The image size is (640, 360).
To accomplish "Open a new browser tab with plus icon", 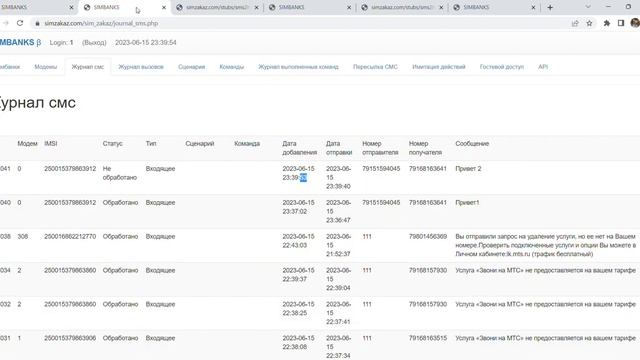I will click(x=550, y=7).
